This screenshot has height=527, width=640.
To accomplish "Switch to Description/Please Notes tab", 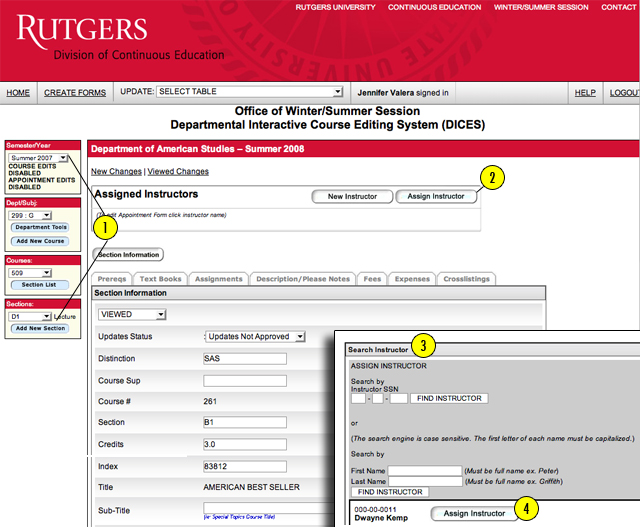I will point(303,279).
